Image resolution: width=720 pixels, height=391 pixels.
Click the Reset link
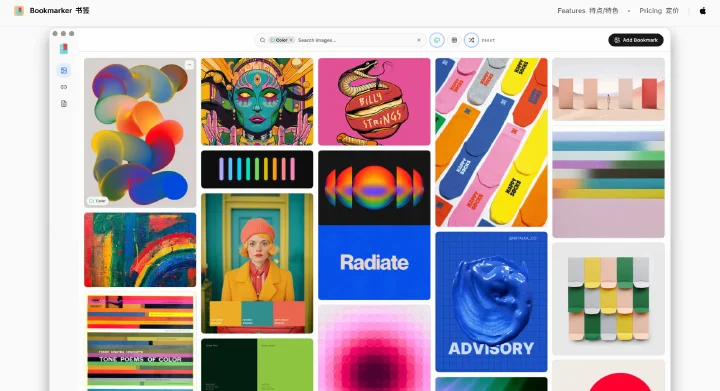pos(488,40)
